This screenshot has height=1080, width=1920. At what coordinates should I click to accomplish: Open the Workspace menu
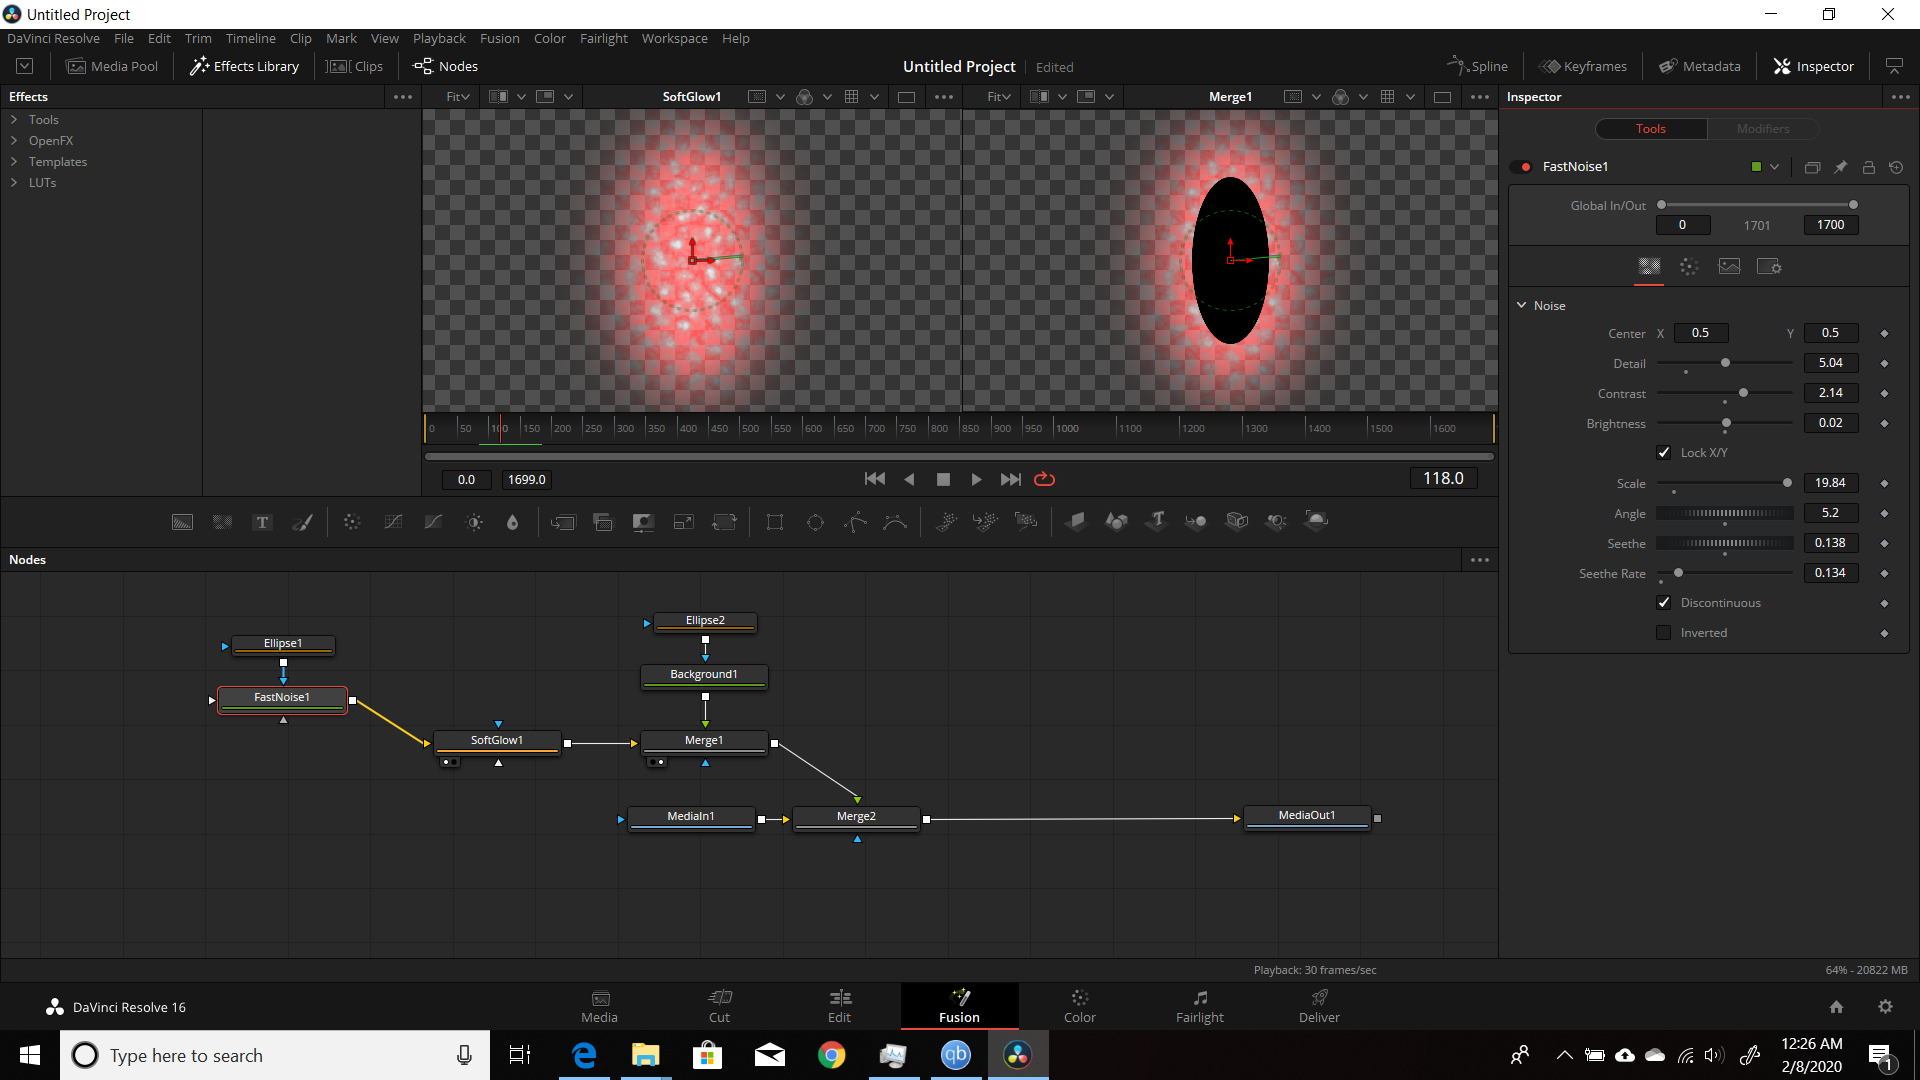click(x=674, y=38)
